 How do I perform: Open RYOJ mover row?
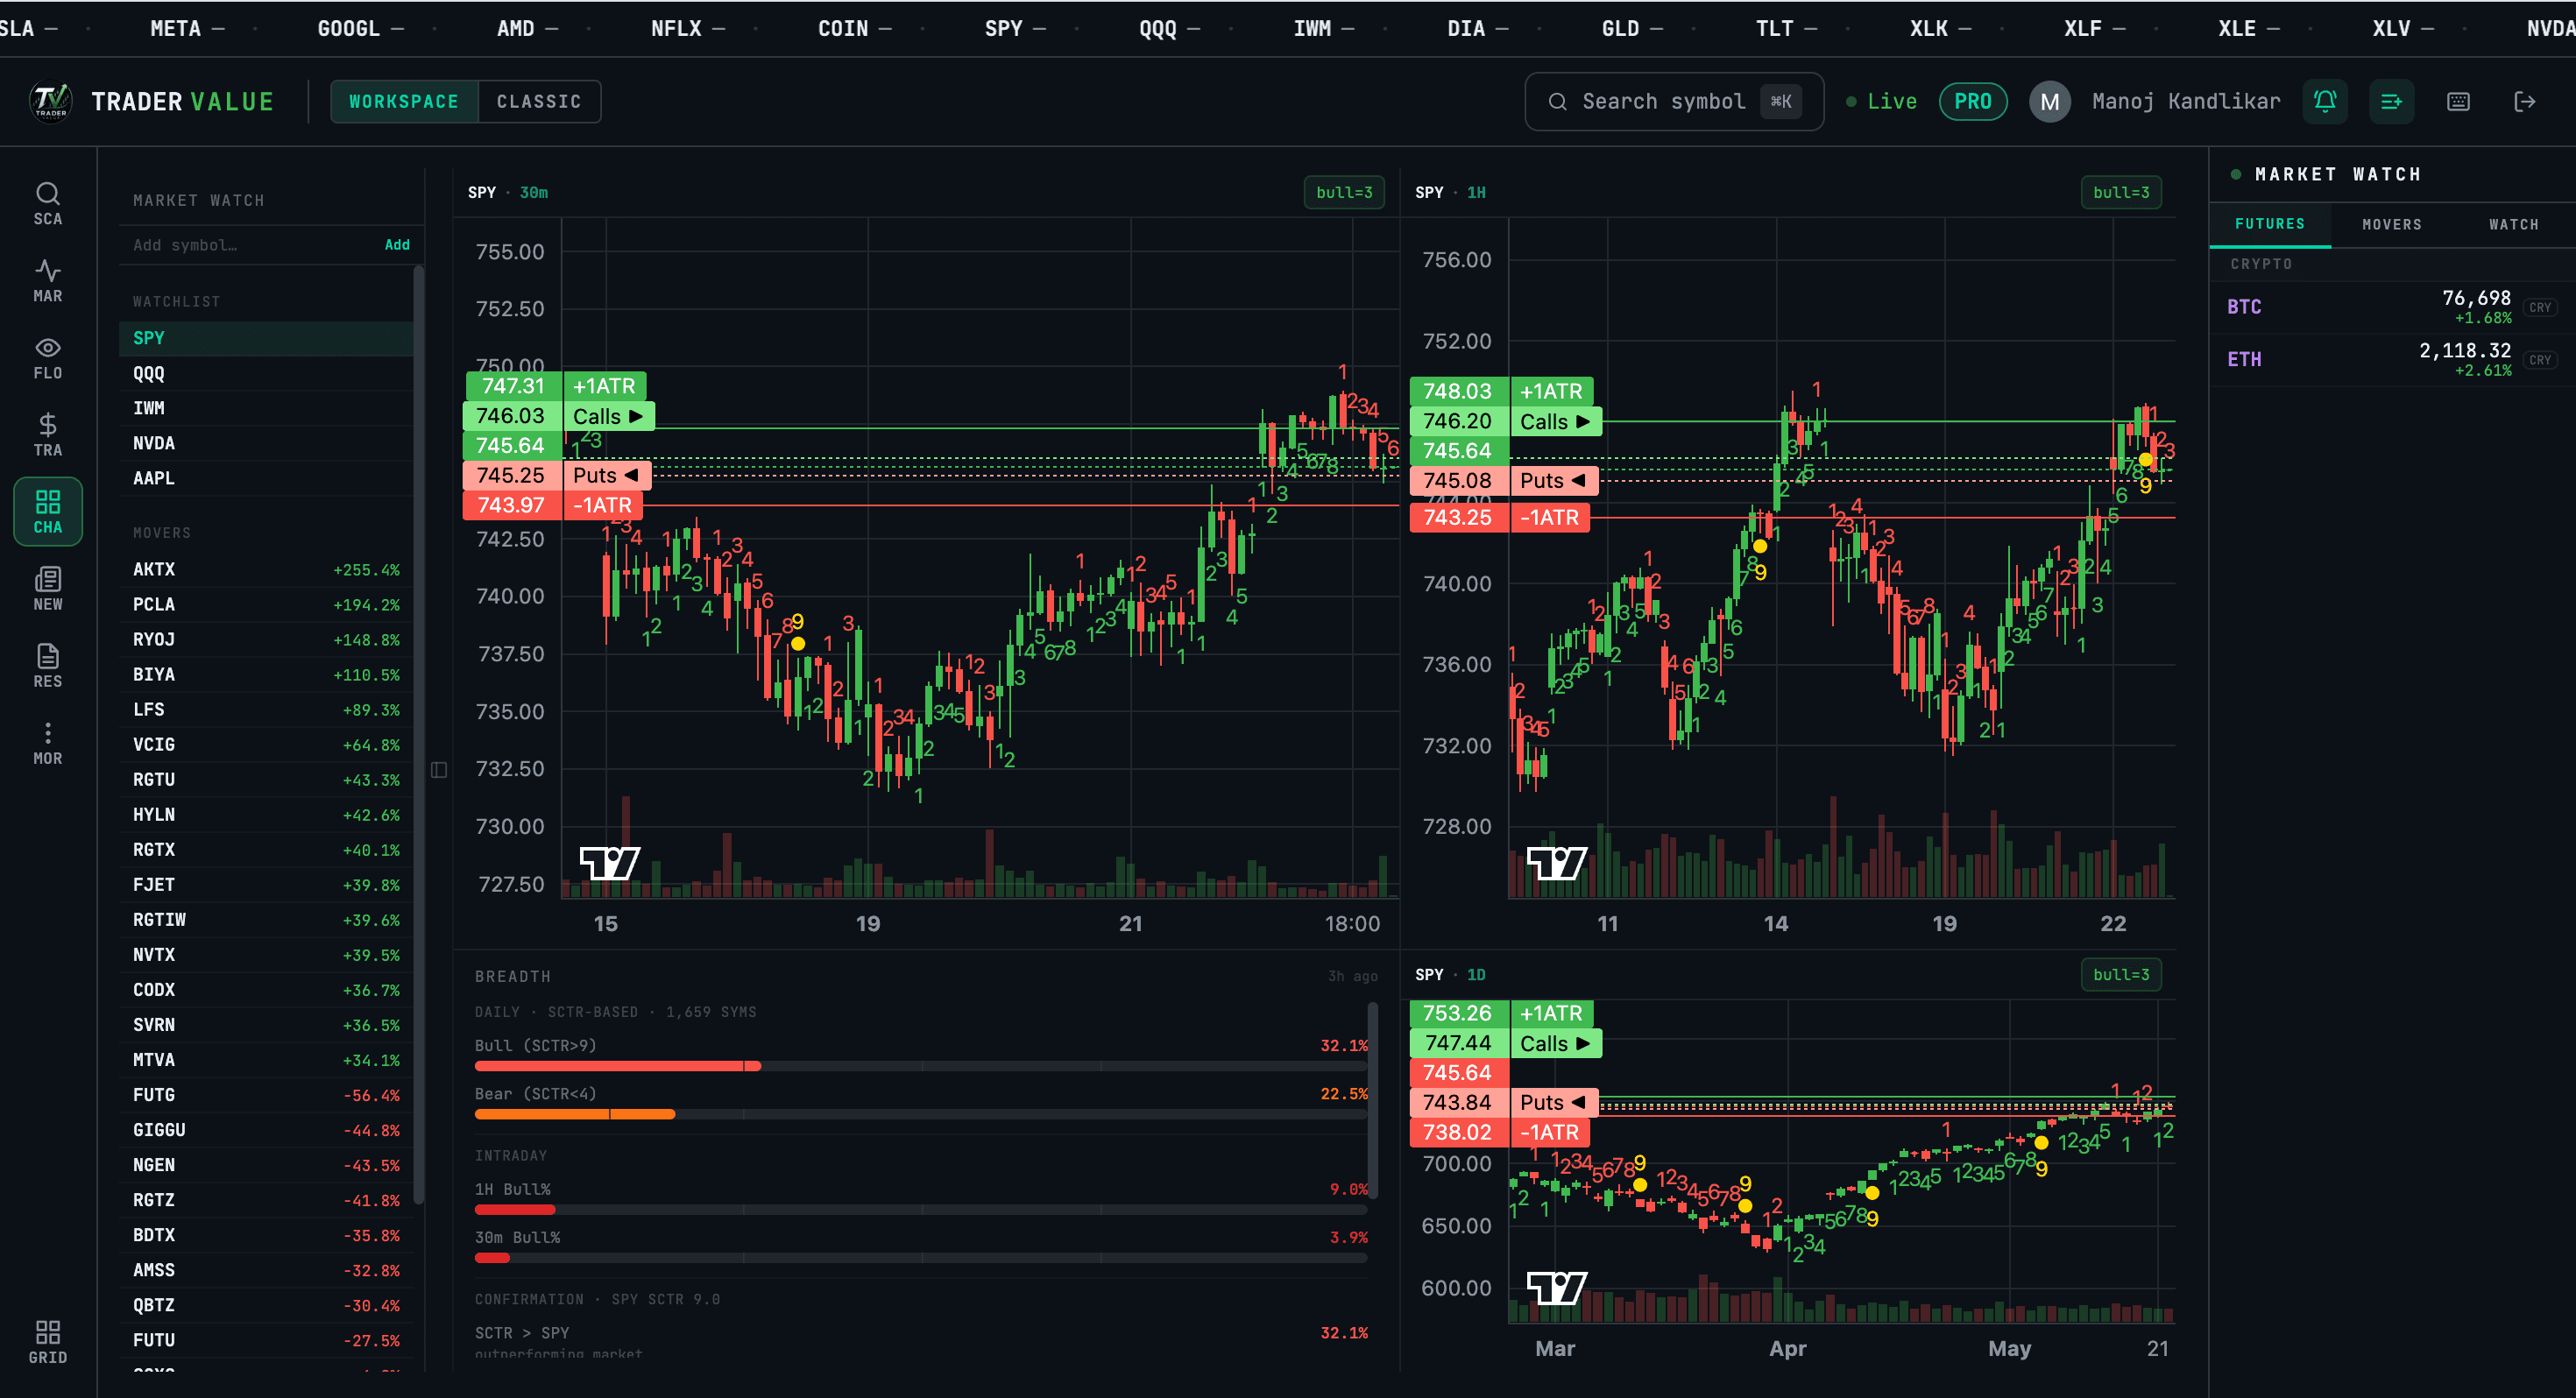click(x=266, y=639)
